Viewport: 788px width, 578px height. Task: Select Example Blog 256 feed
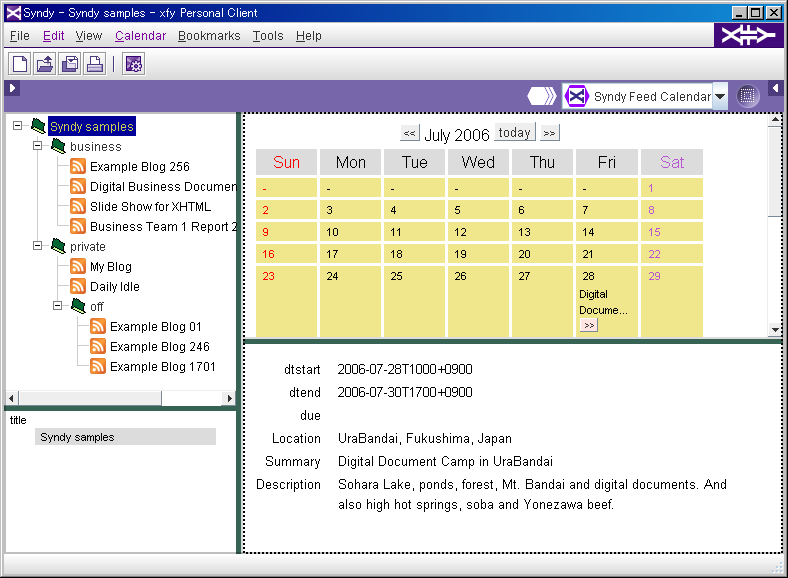(139, 167)
